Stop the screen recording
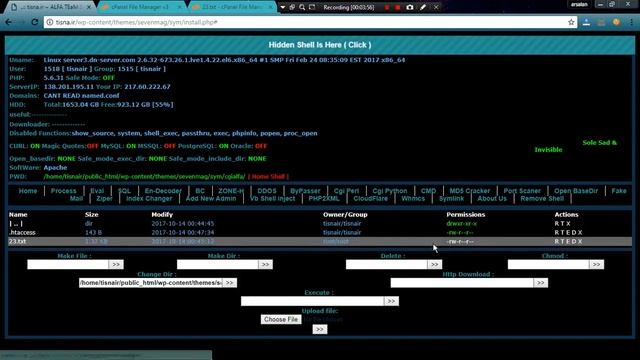The image size is (640, 360). [398, 7]
